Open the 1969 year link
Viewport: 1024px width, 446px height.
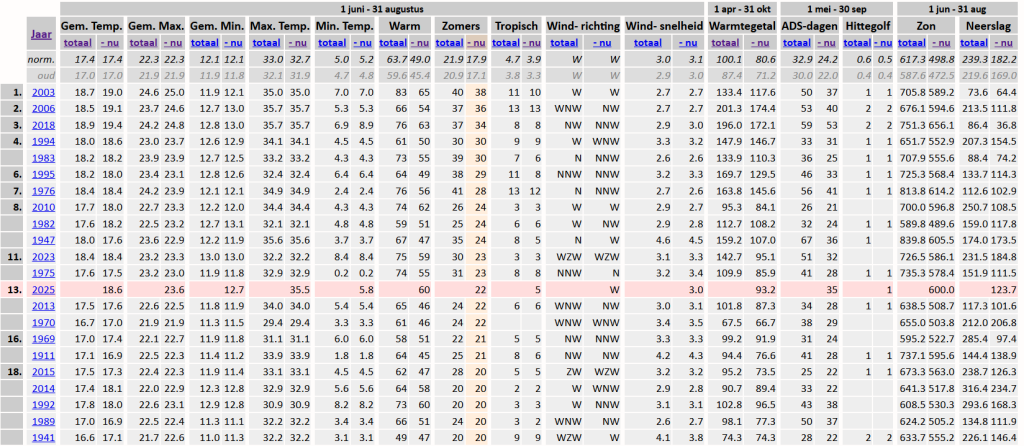click(x=44, y=339)
